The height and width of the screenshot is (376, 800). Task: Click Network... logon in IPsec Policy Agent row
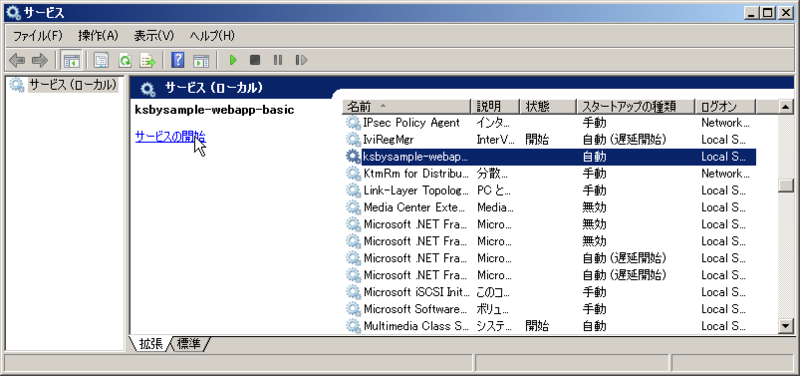[x=726, y=123]
